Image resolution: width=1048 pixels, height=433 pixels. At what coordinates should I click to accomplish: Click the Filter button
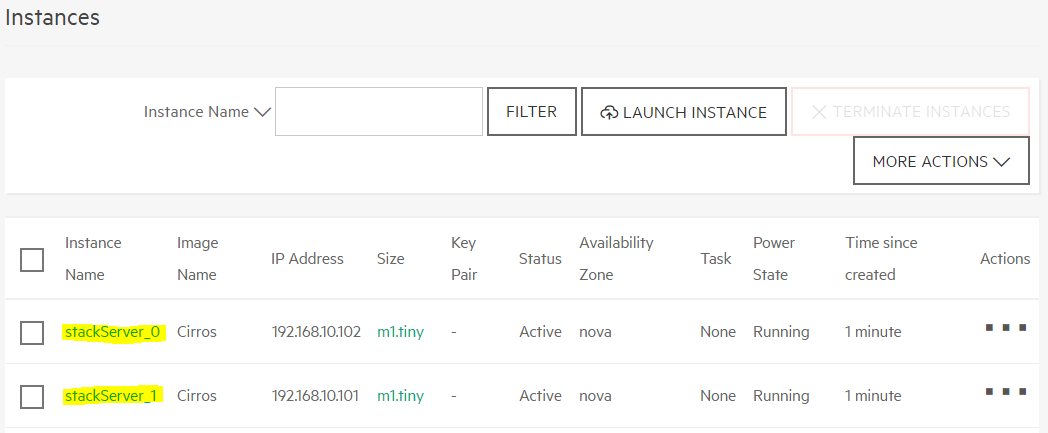coord(531,112)
